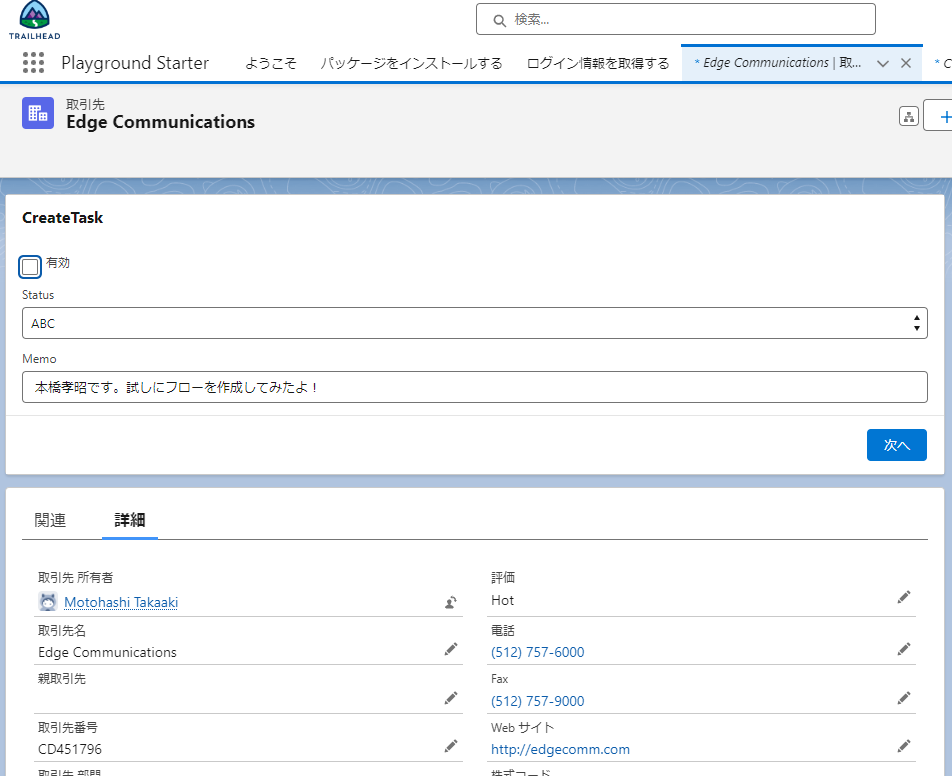The height and width of the screenshot is (776, 952).
Task: Click the Edge Communications account building icon
Action: tap(38, 113)
